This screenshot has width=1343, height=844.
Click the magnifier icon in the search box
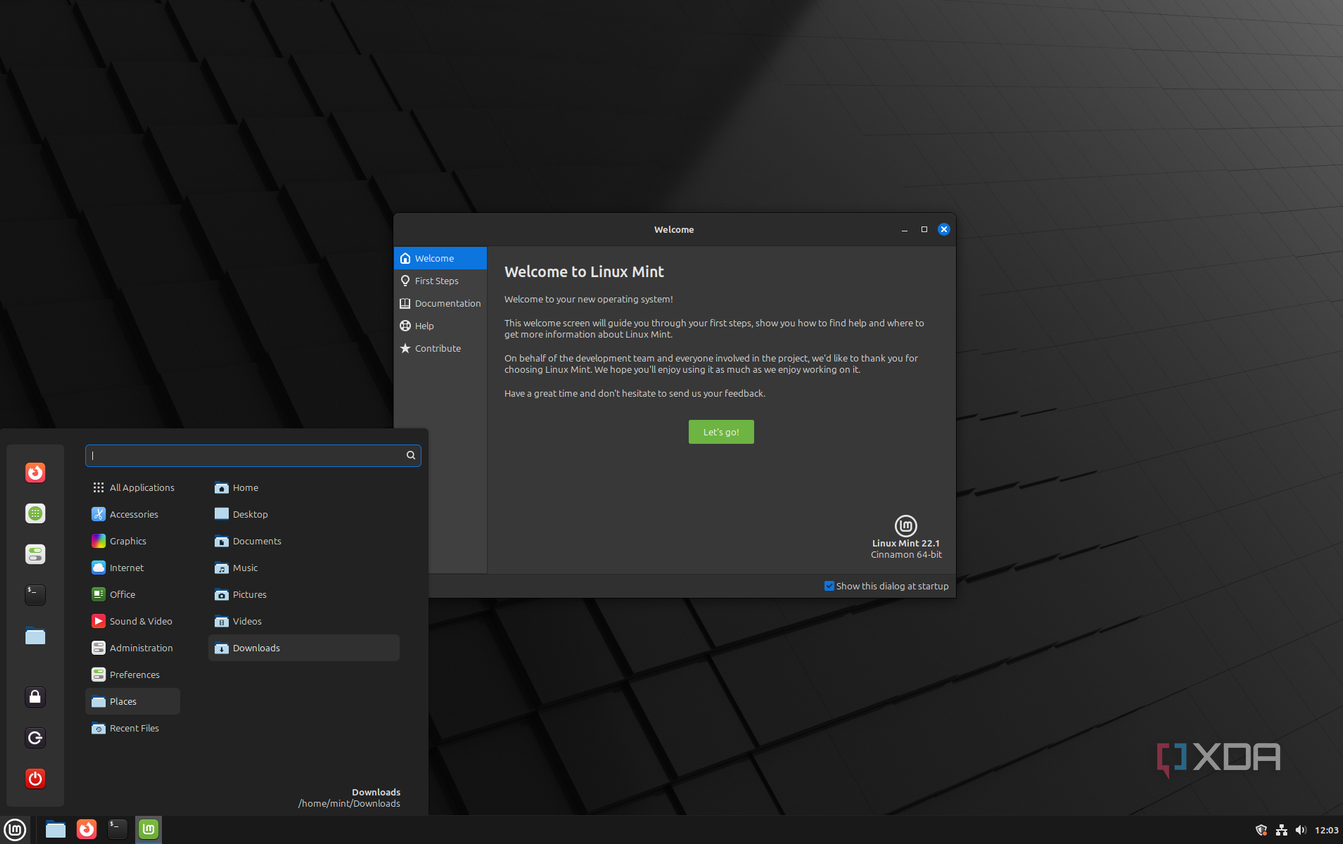410,455
